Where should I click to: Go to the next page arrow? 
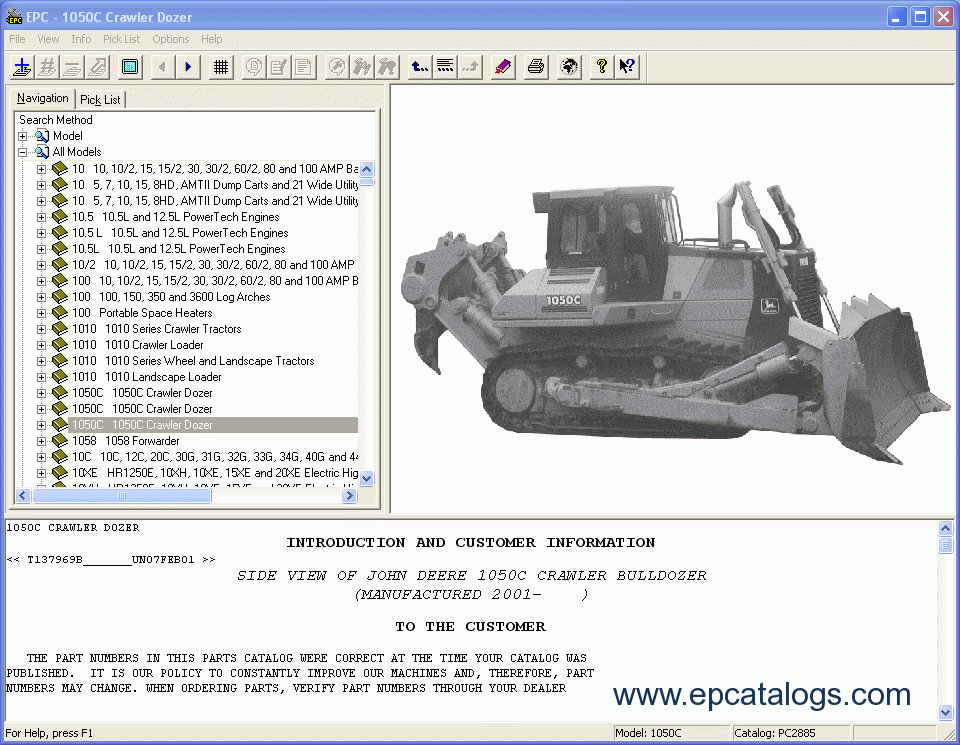[188, 67]
